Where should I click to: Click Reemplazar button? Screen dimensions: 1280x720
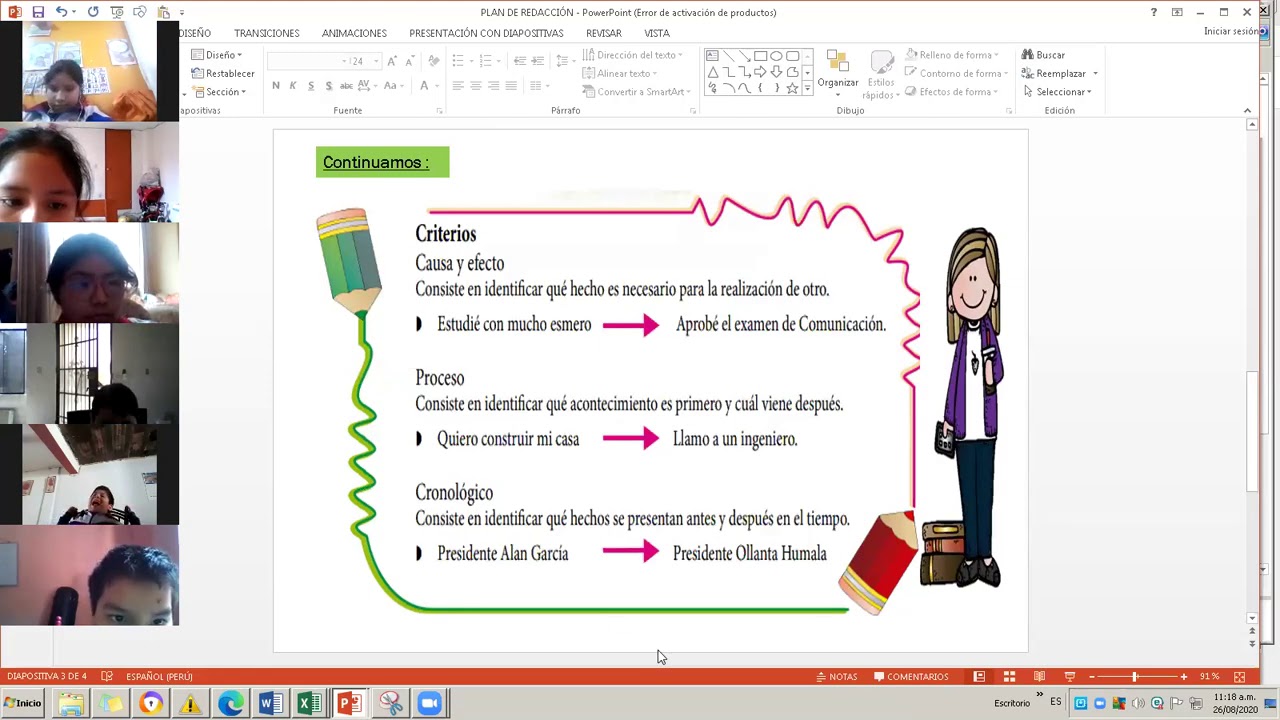coord(1059,73)
